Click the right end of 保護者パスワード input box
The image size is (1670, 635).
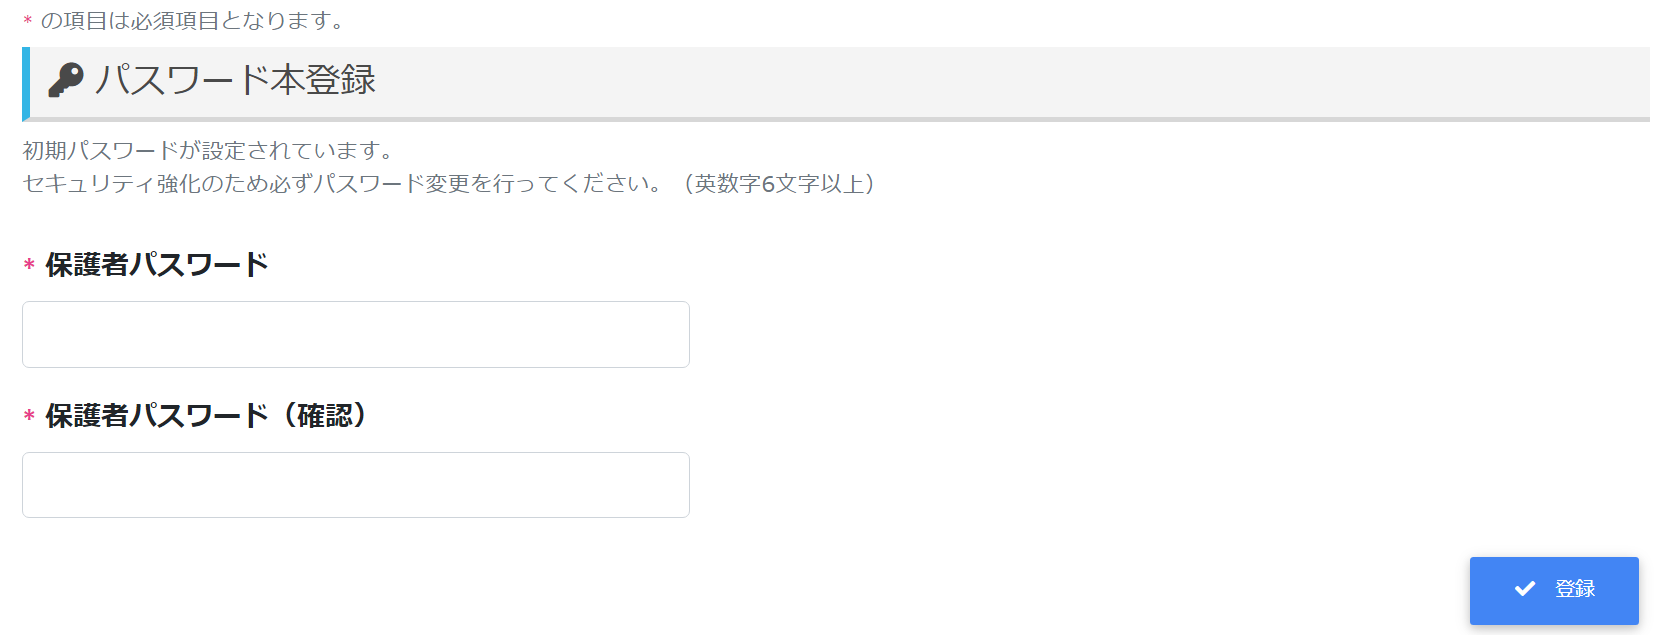[670, 335]
